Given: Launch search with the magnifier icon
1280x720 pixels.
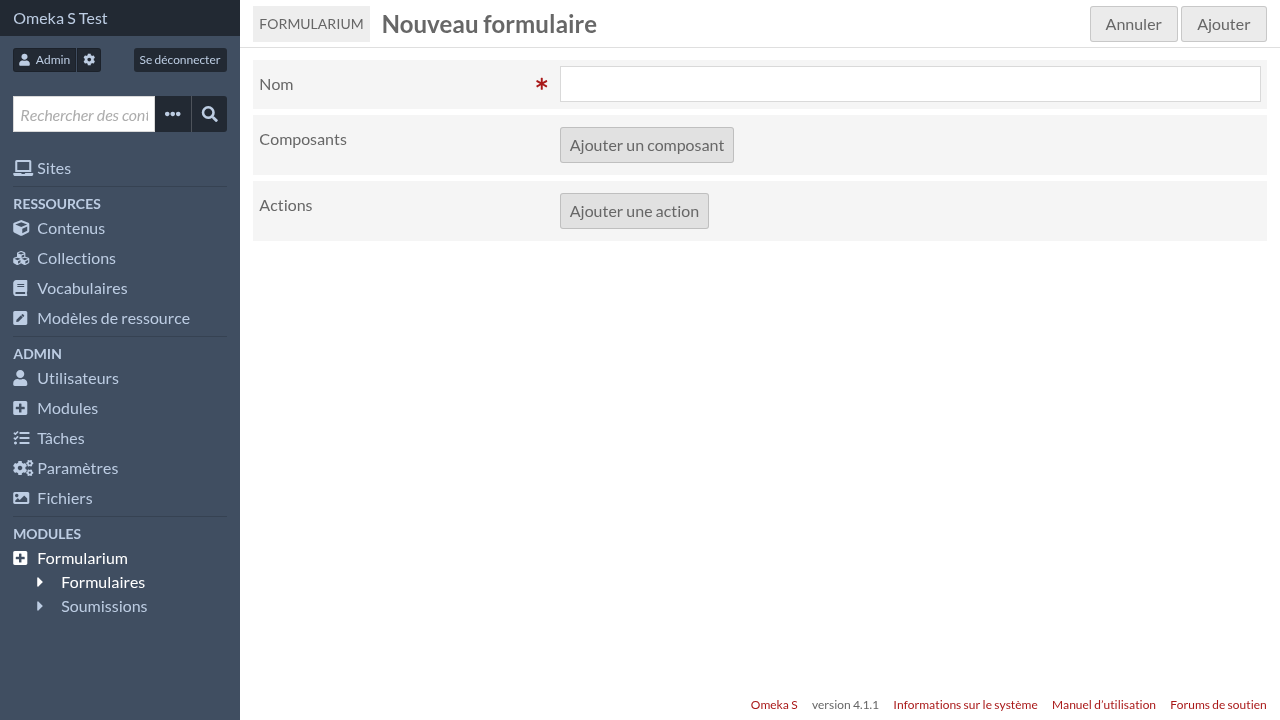Looking at the screenshot, I should [209, 114].
